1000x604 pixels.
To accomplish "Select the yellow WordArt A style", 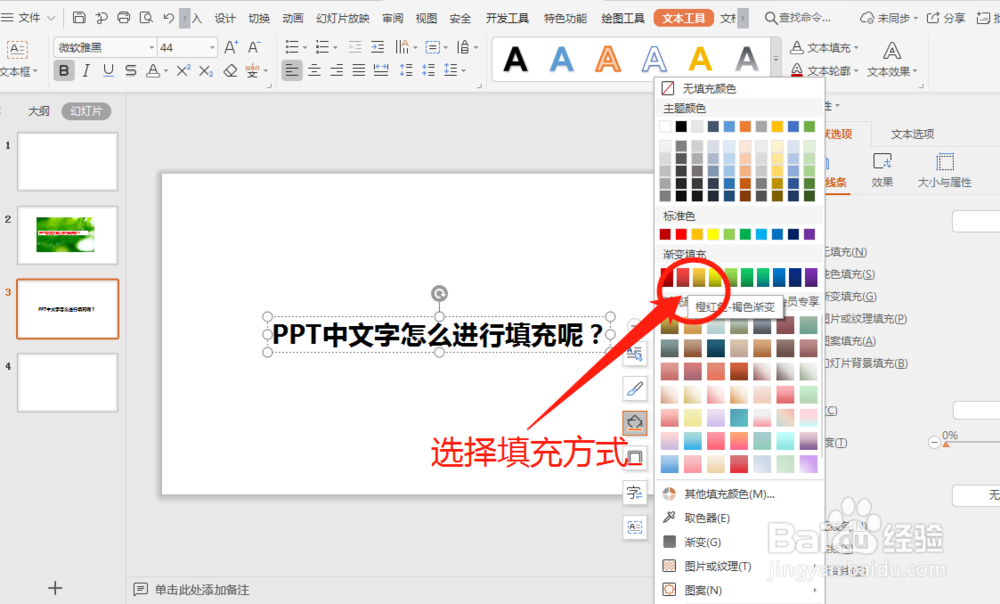I will 700,59.
